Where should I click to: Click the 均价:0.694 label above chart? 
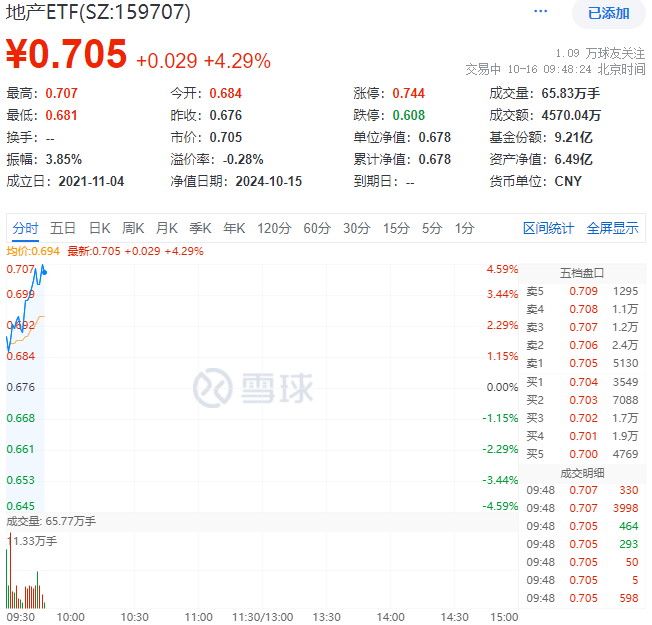[33, 251]
